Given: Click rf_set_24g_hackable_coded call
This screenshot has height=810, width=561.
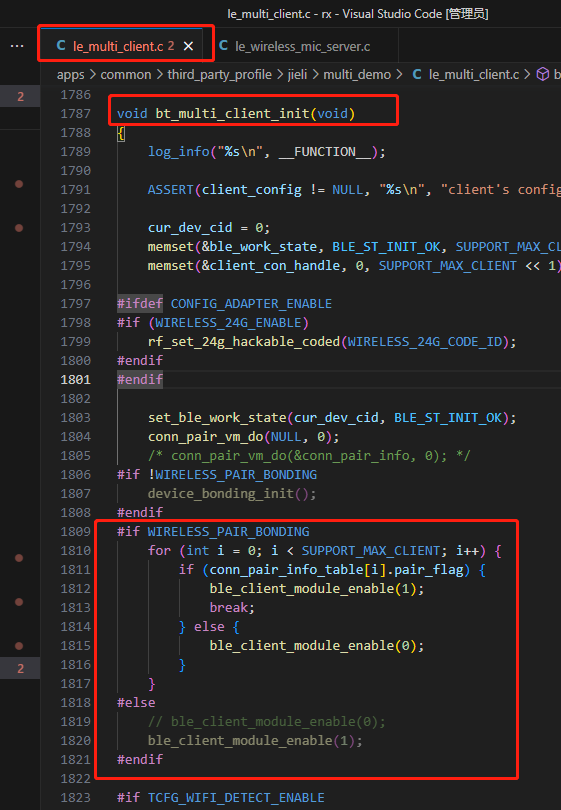Looking at the screenshot, I should tap(244, 342).
